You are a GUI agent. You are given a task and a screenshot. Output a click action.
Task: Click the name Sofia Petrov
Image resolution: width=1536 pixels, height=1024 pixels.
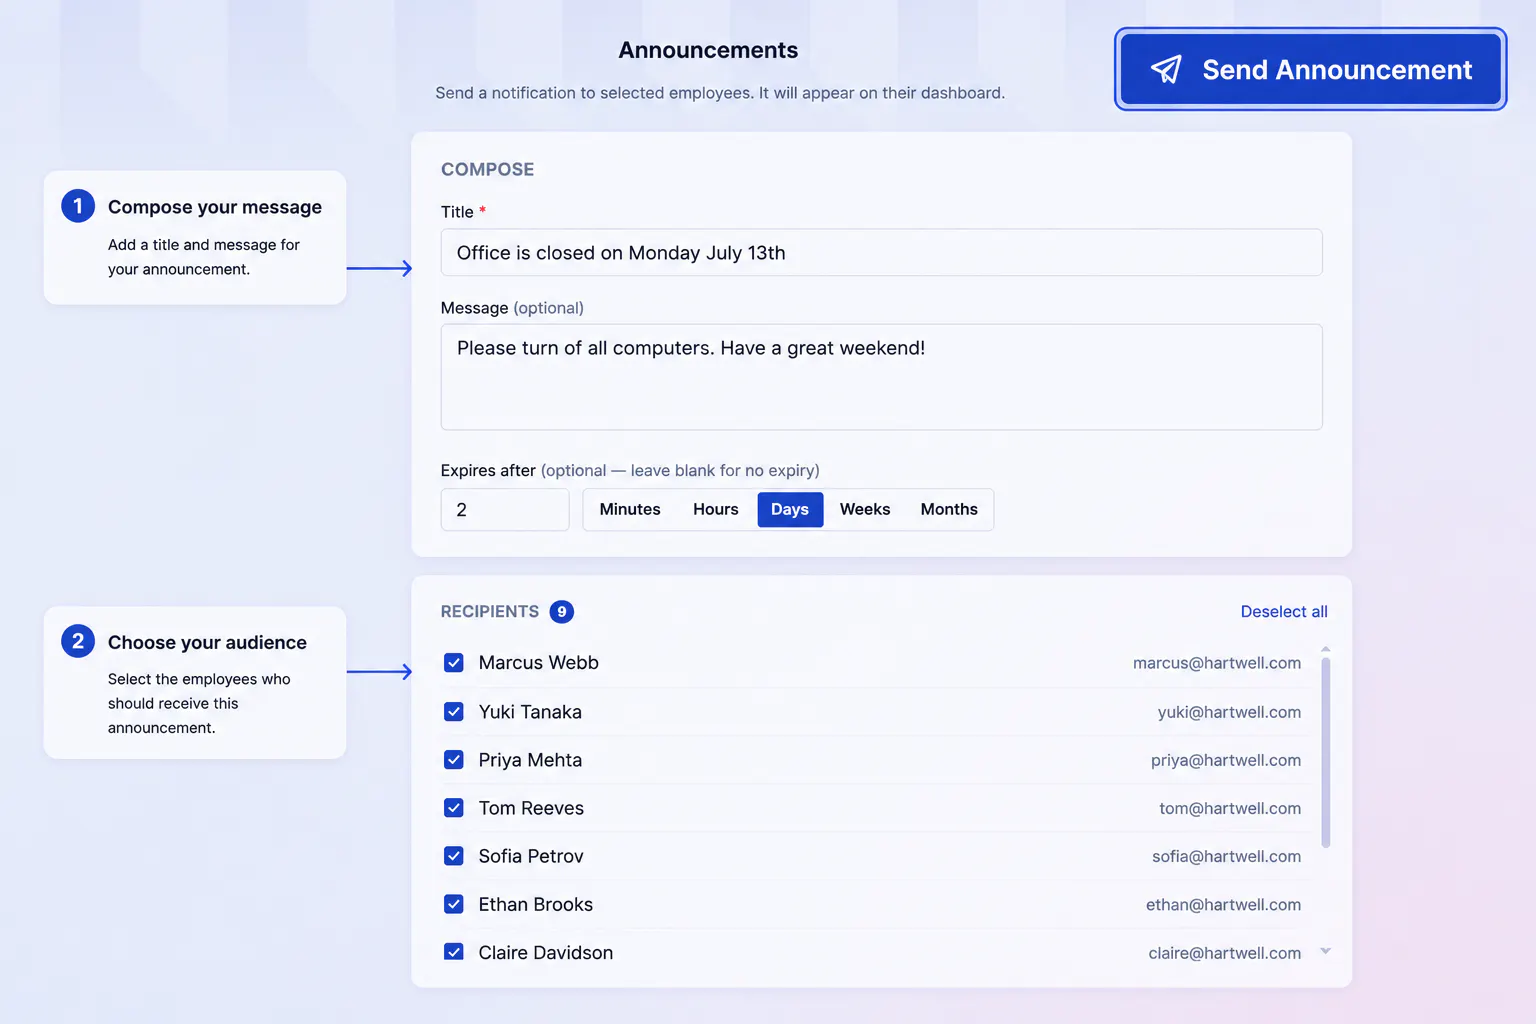[x=531, y=856]
